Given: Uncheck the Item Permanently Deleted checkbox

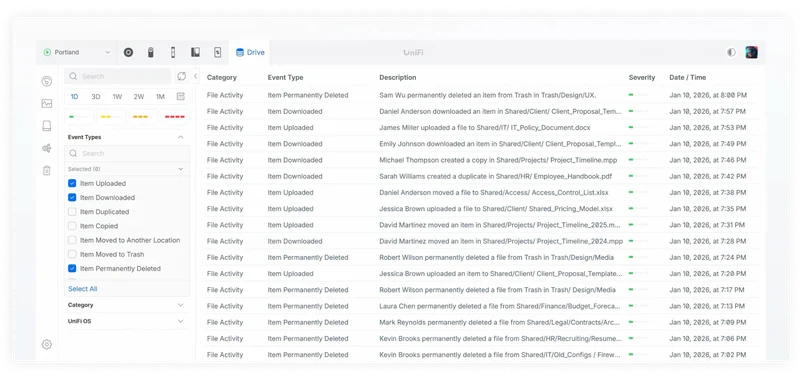Looking at the screenshot, I should pyautogui.click(x=72, y=268).
